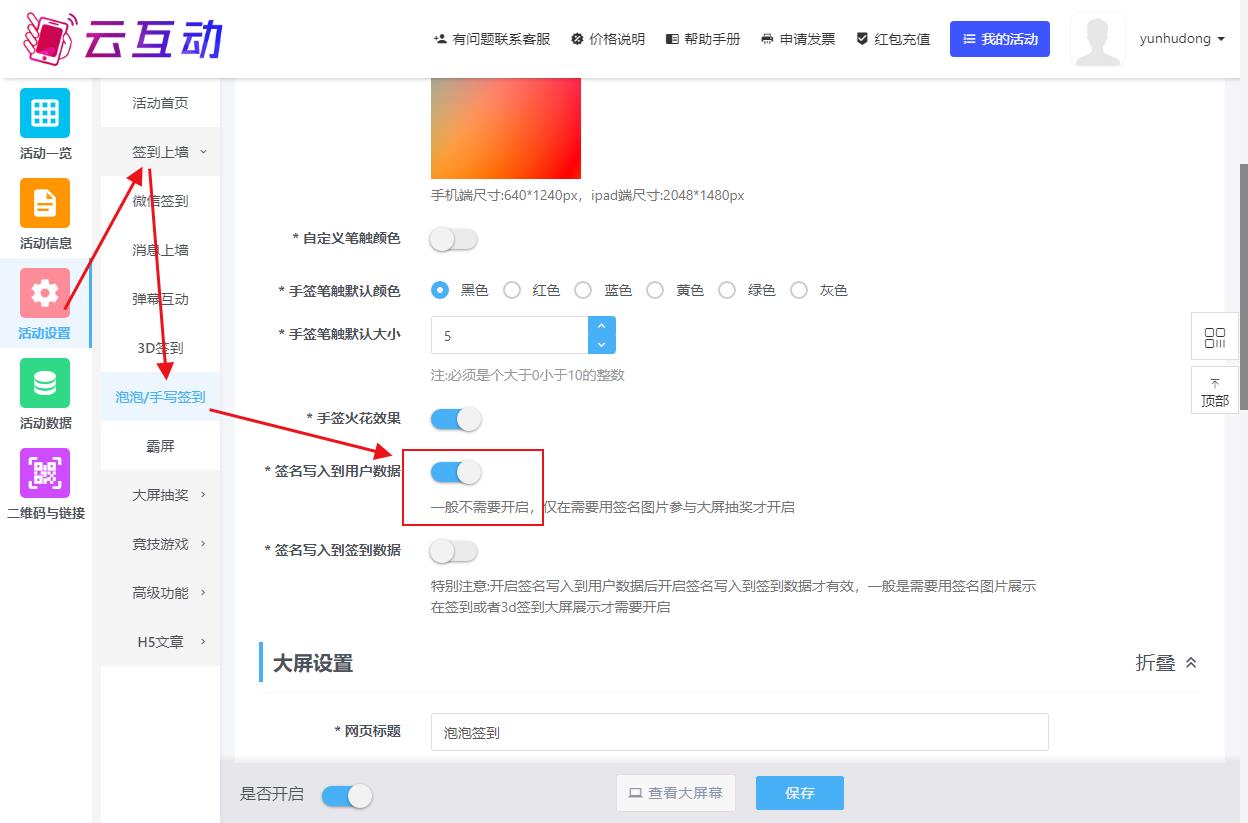Click 我的活动 button in header
This screenshot has width=1248, height=823.
pos(999,39)
